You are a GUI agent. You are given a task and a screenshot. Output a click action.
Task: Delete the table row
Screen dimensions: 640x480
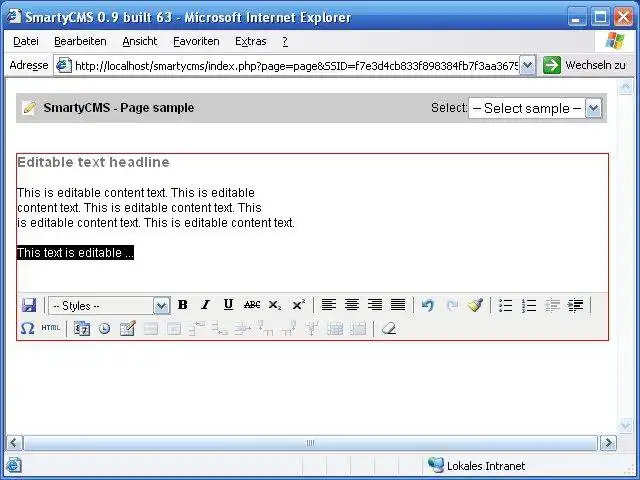tap(242, 328)
